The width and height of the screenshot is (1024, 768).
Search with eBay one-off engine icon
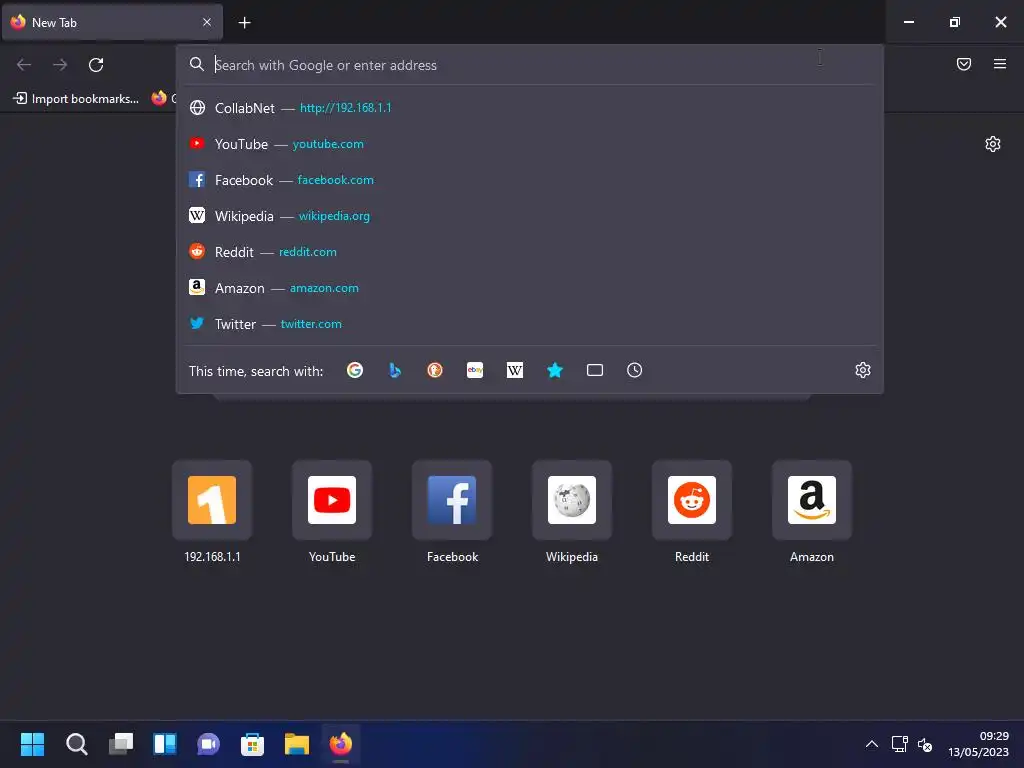coord(475,370)
